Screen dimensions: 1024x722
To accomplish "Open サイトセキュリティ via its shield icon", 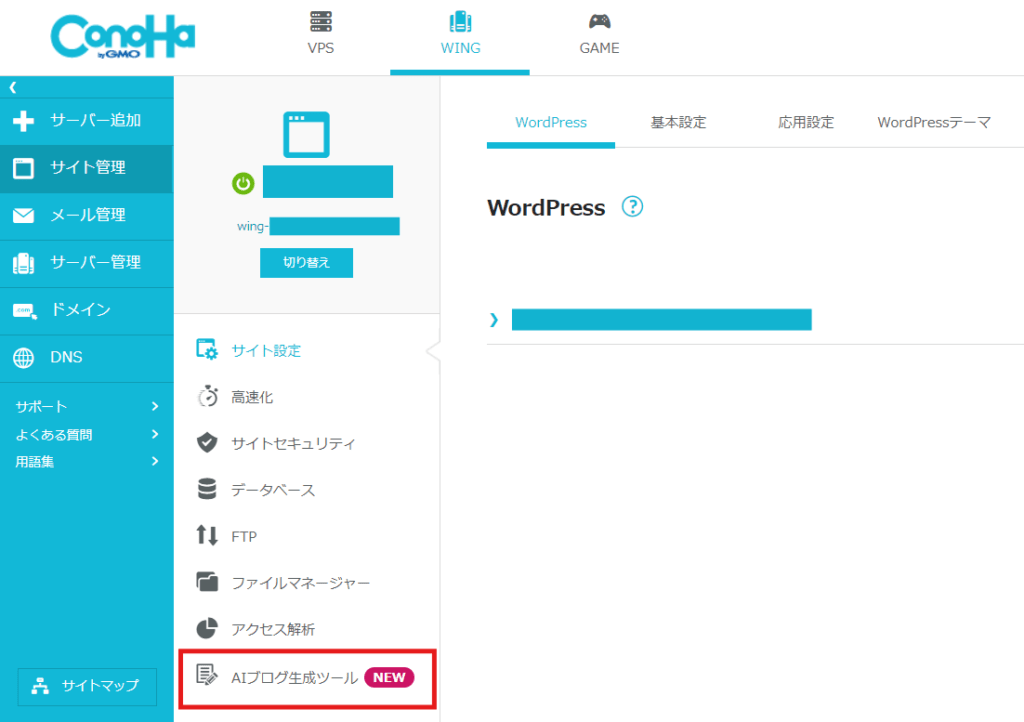I will (207, 443).
